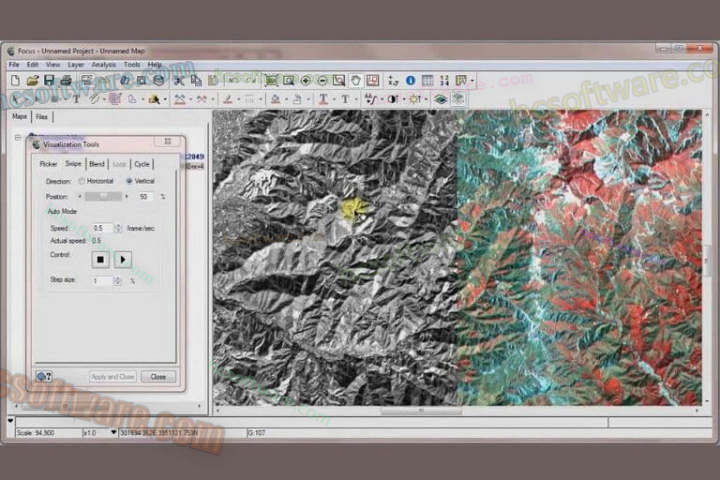This screenshot has height=480, width=720.
Task: Click the New project icon
Action: [15, 80]
